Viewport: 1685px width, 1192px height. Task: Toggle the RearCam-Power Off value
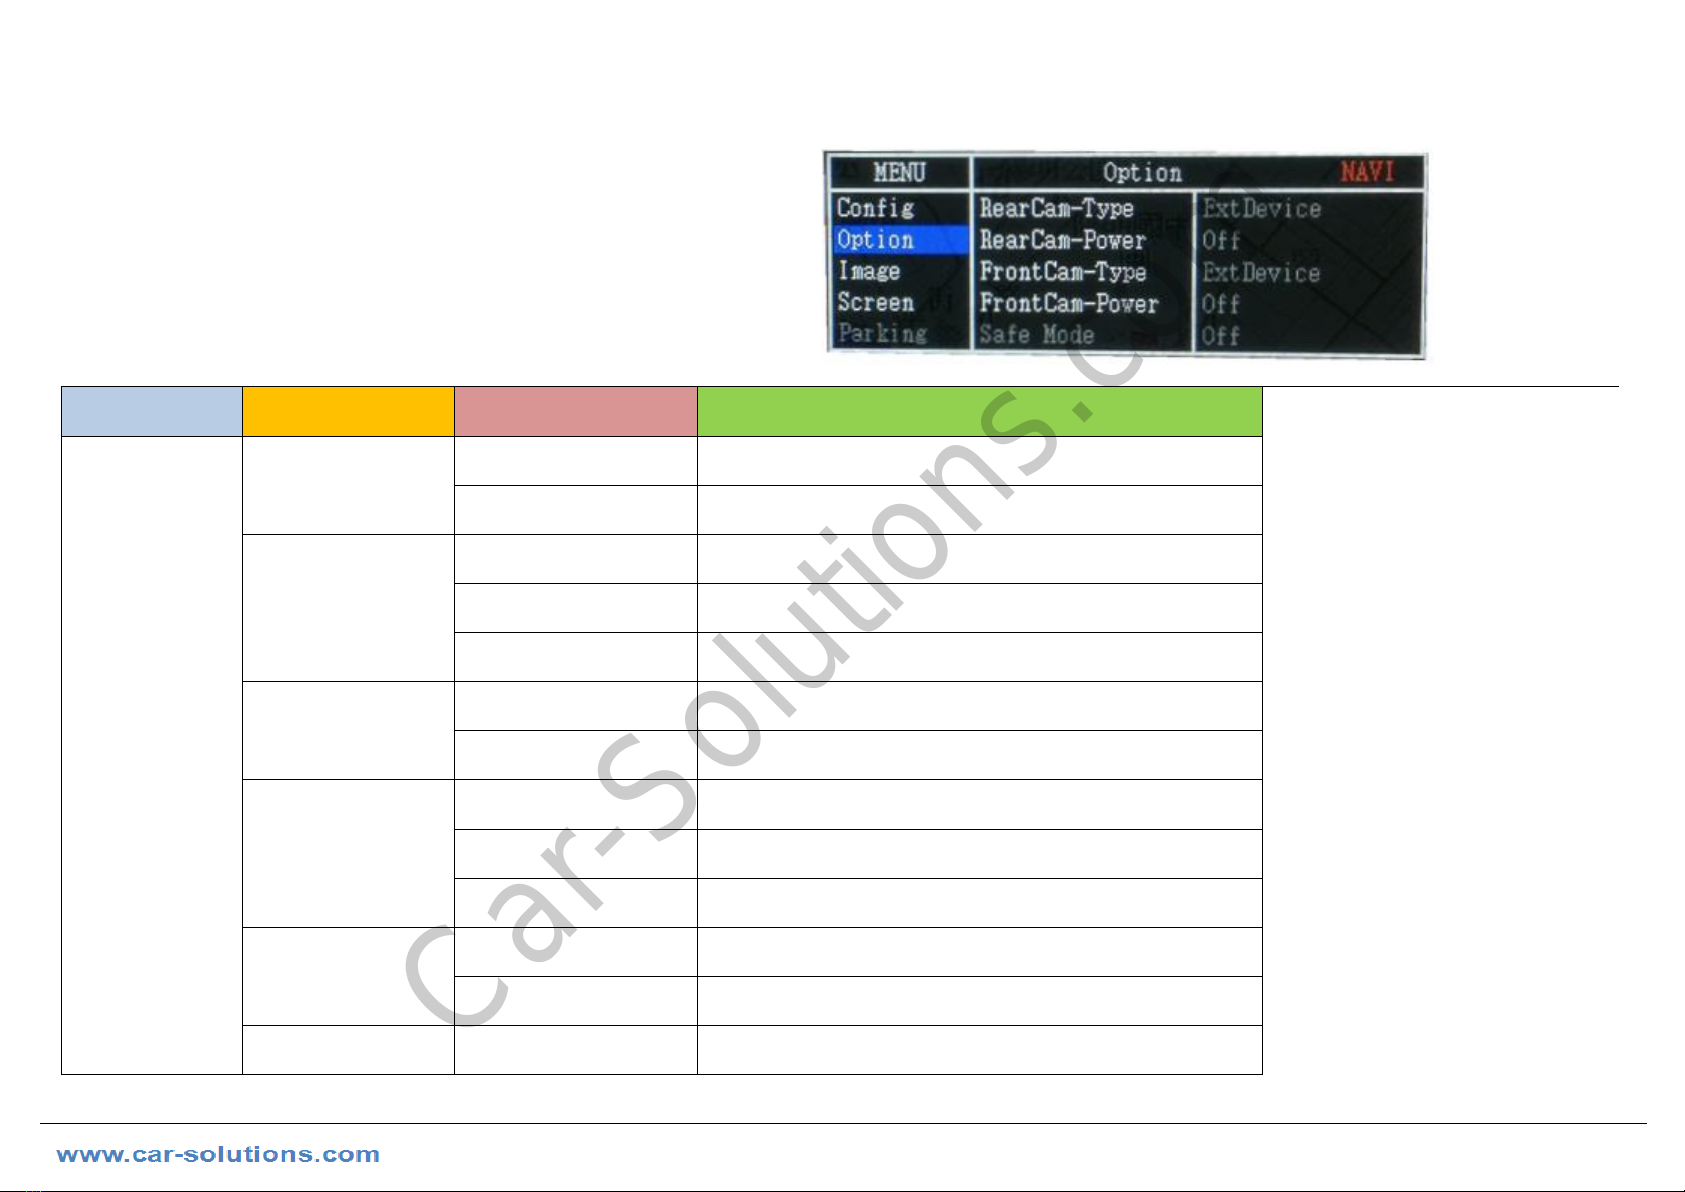(x=1221, y=240)
